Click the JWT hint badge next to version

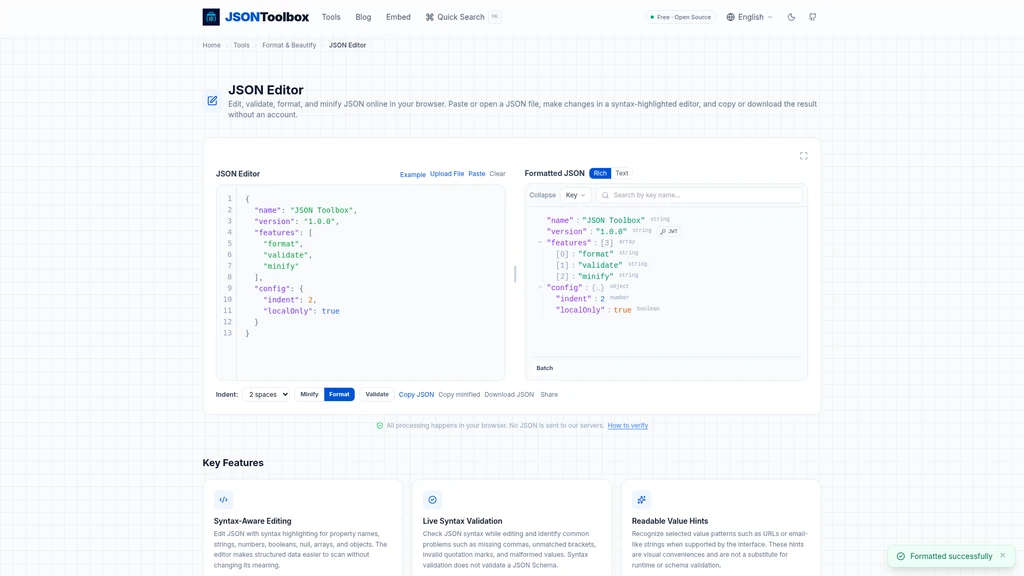tap(669, 231)
